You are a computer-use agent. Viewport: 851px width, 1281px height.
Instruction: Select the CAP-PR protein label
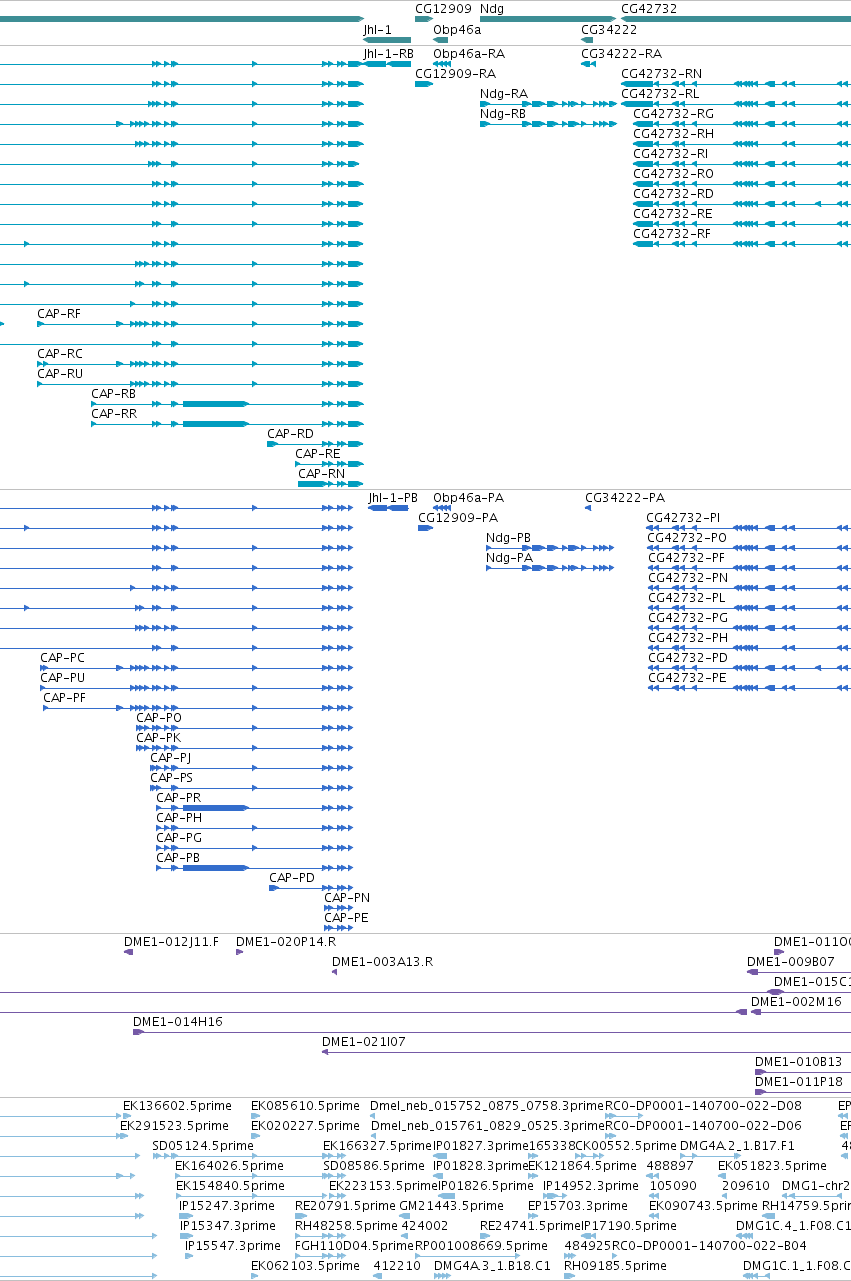[179, 798]
